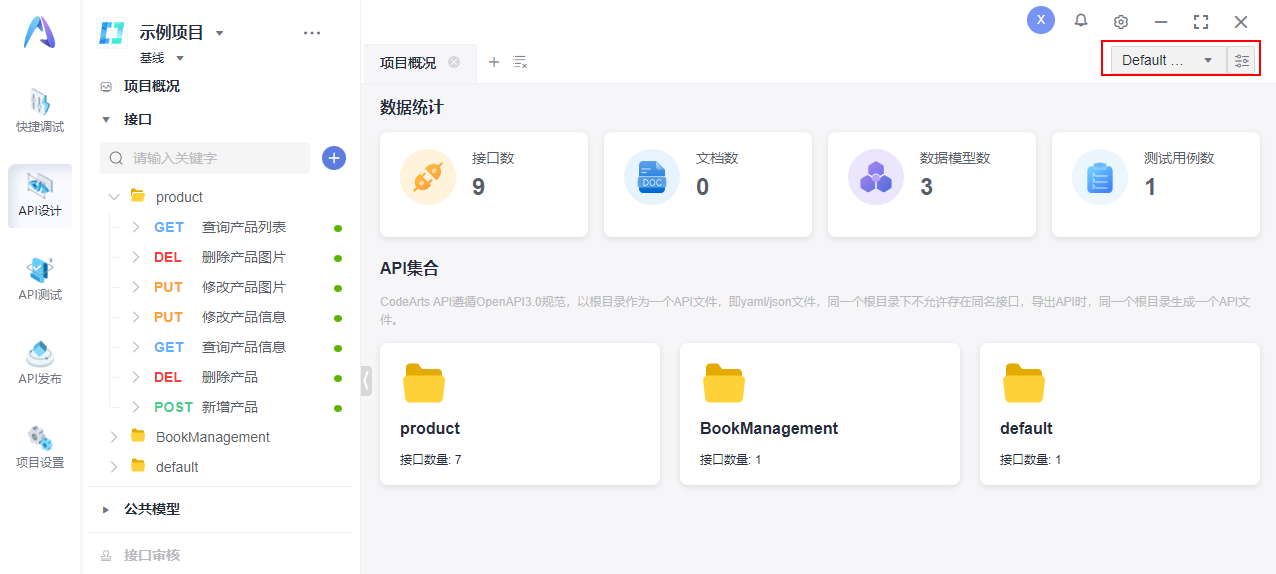Open the project more options ellipsis
This screenshot has height=574, width=1276.
click(x=312, y=33)
